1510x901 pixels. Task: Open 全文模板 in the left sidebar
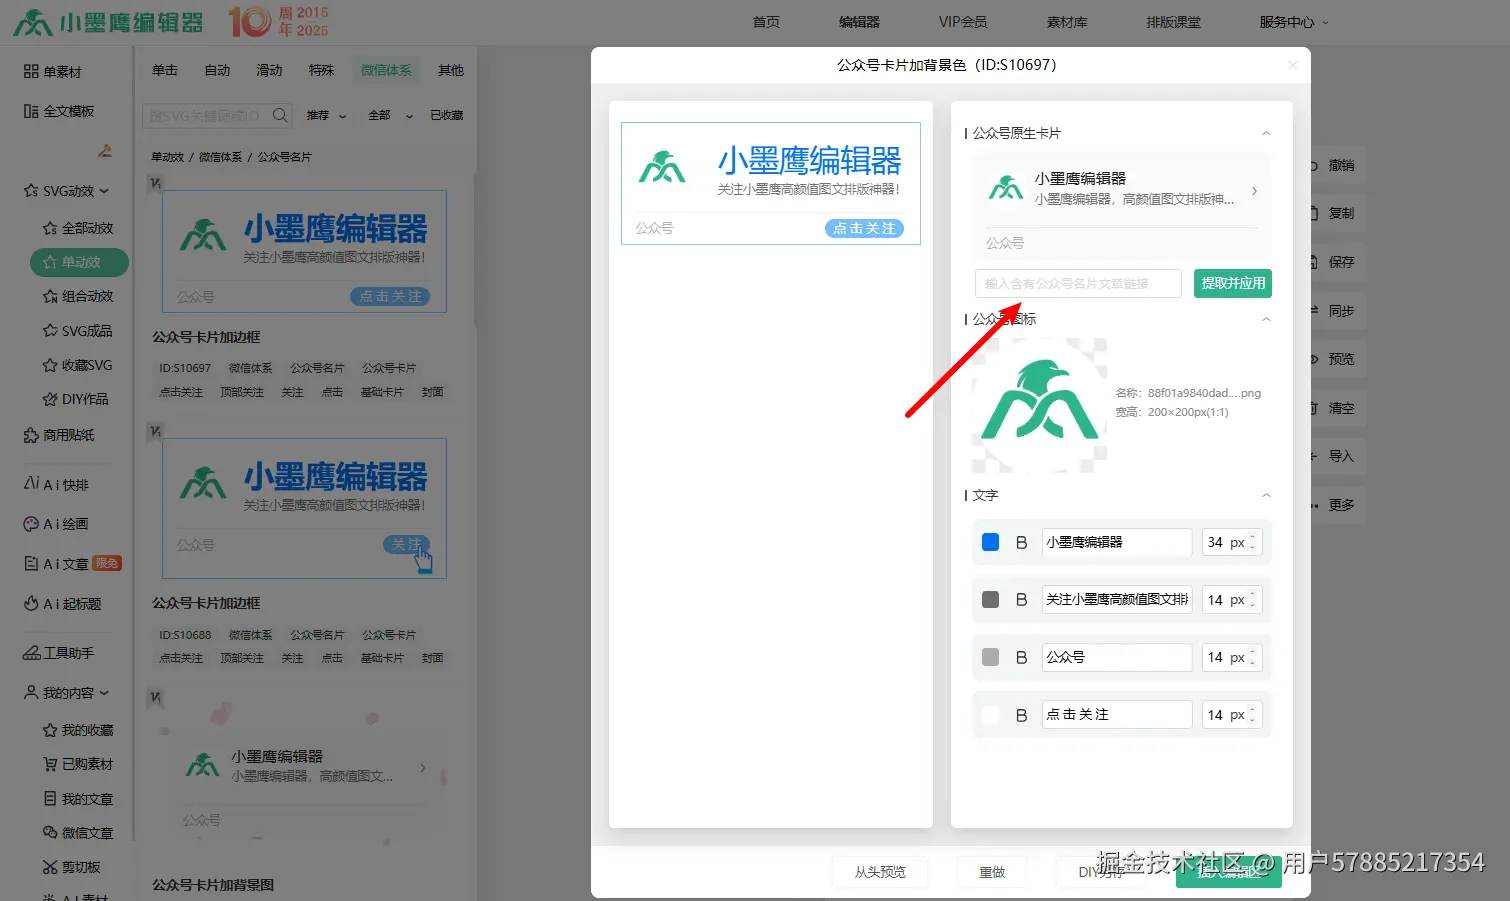(x=58, y=111)
